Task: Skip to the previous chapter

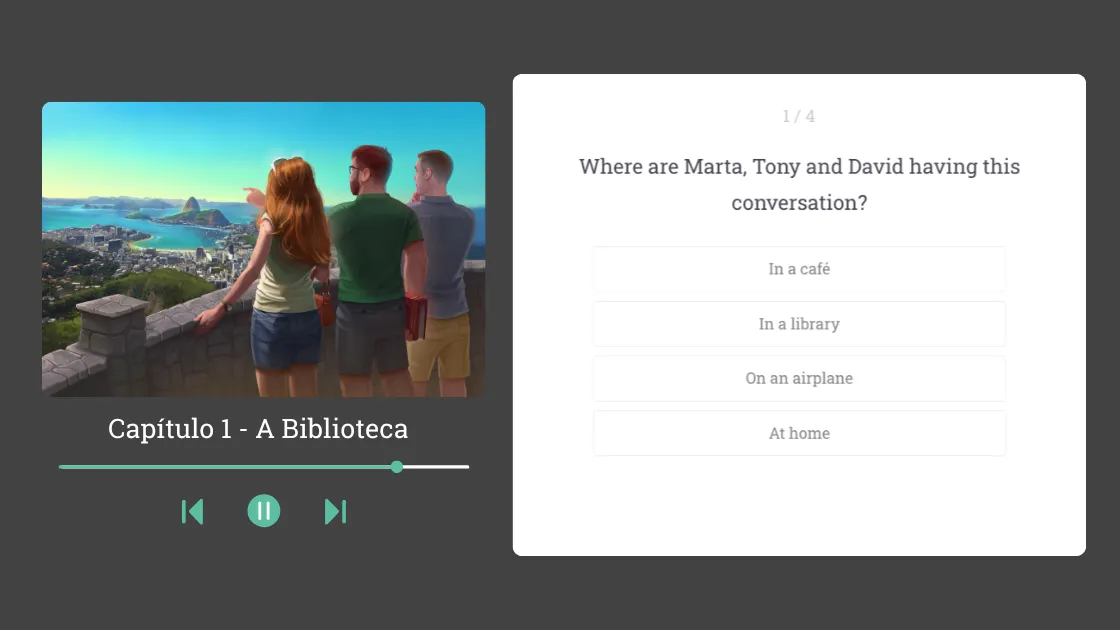Action: coord(192,511)
